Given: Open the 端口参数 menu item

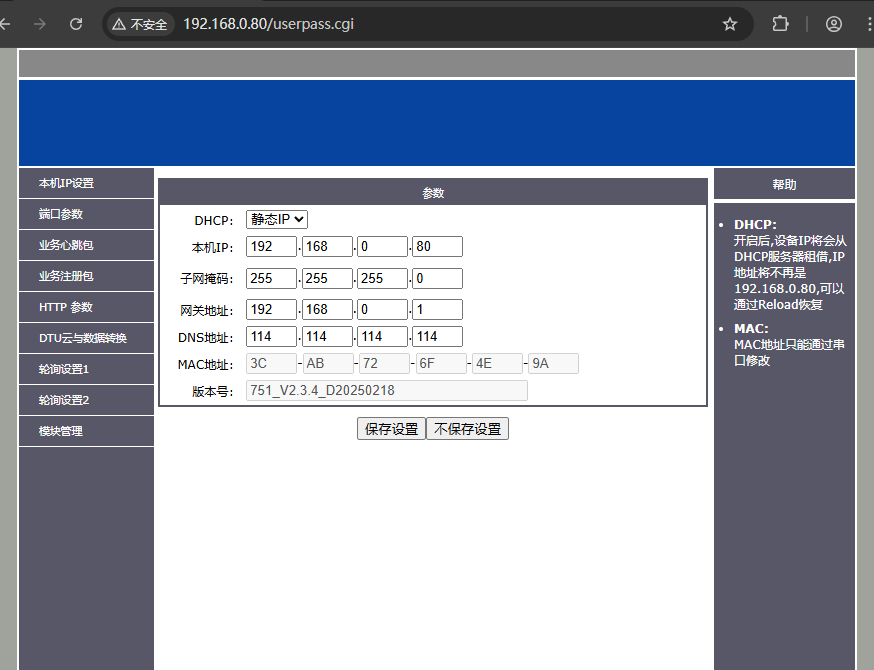Looking at the screenshot, I should 86,214.
